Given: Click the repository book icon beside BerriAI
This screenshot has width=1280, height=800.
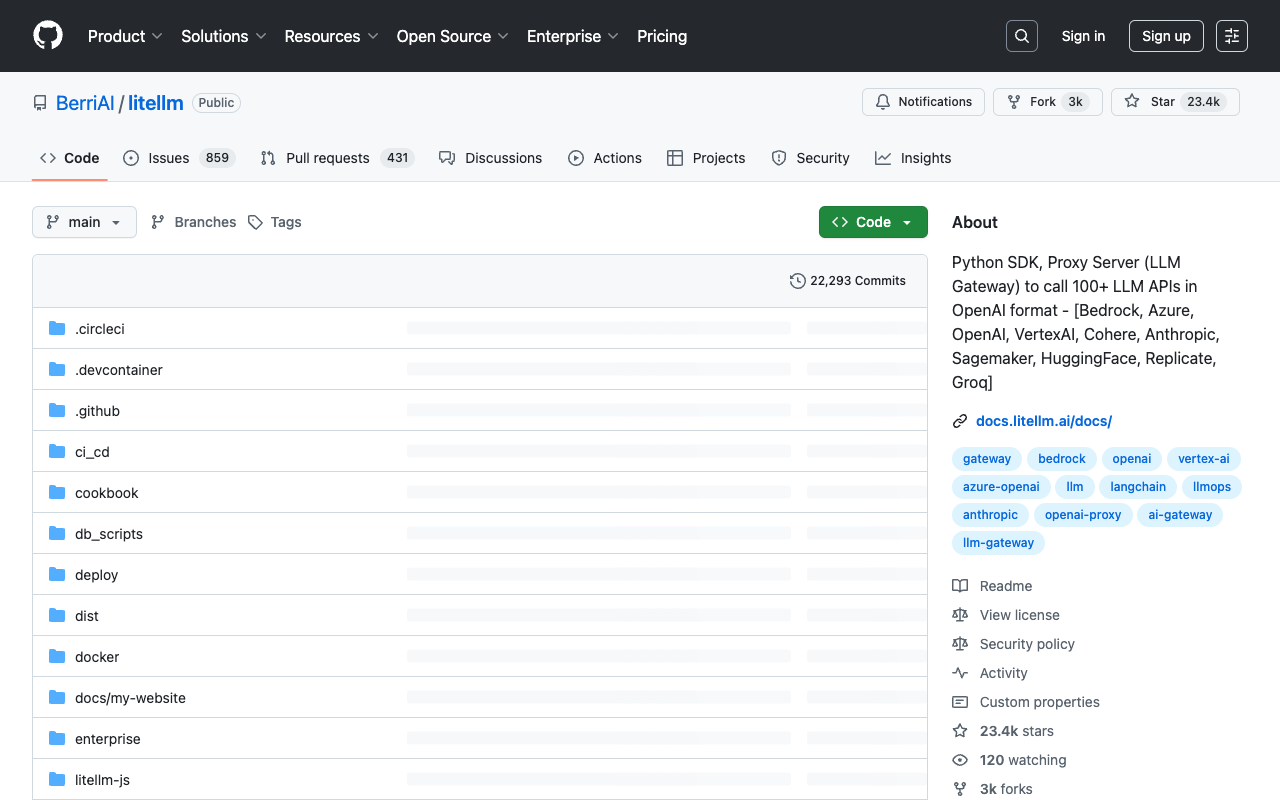Looking at the screenshot, I should coord(40,103).
